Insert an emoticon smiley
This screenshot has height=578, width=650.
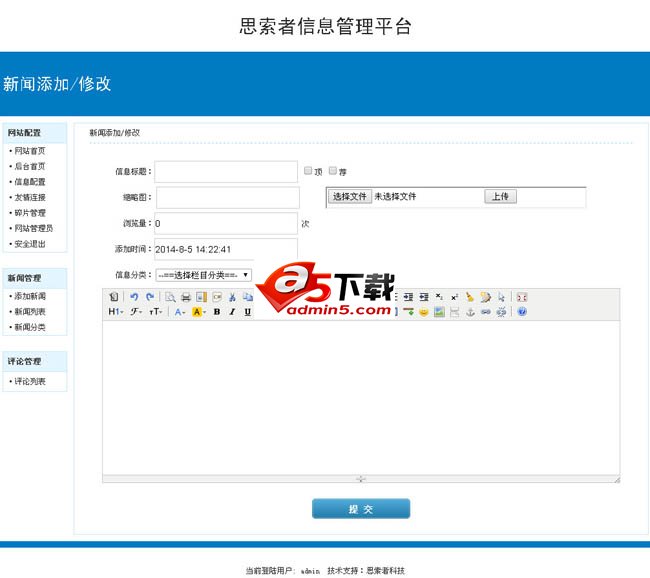click(x=424, y=312)
